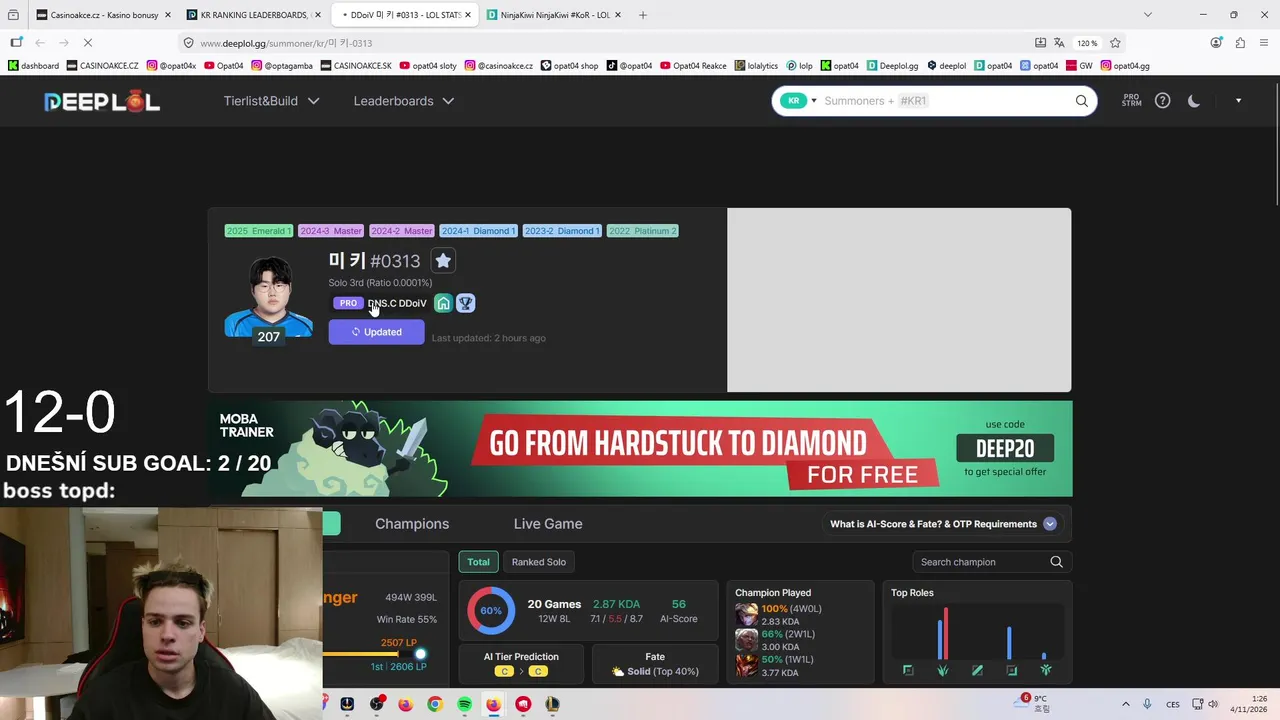Click the 2023-2 Diamond 1 season tag
The width and height of the screenshot is (1280, 720).
[562, 231]
